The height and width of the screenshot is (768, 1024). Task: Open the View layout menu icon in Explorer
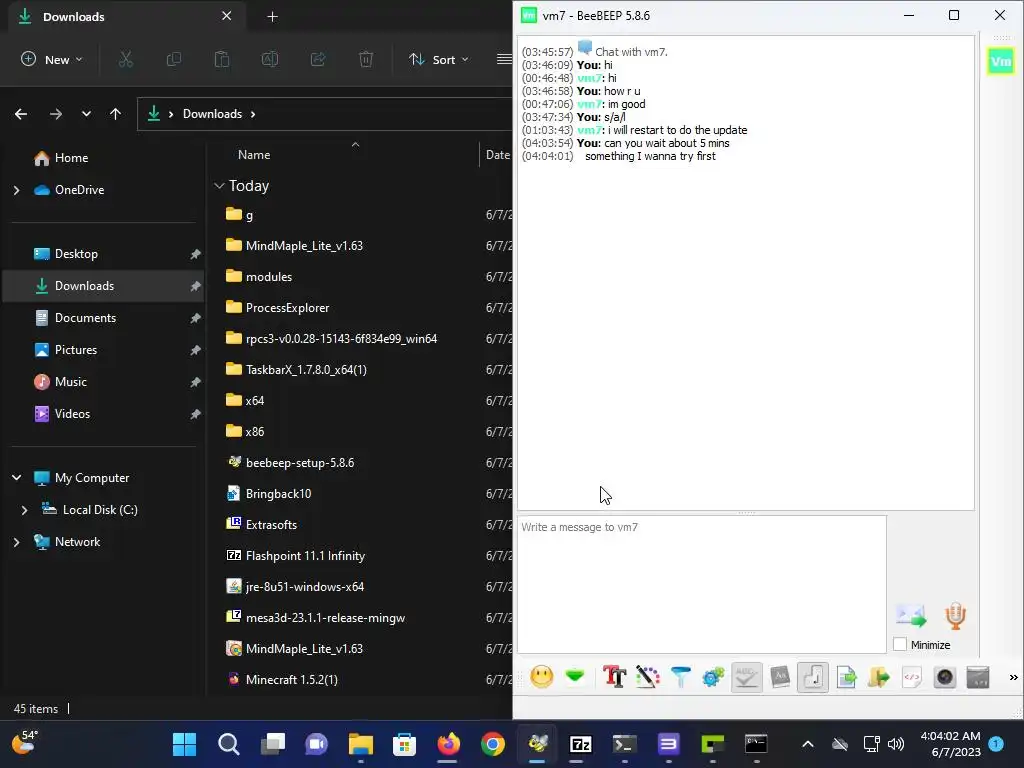[x=504, y=59]
